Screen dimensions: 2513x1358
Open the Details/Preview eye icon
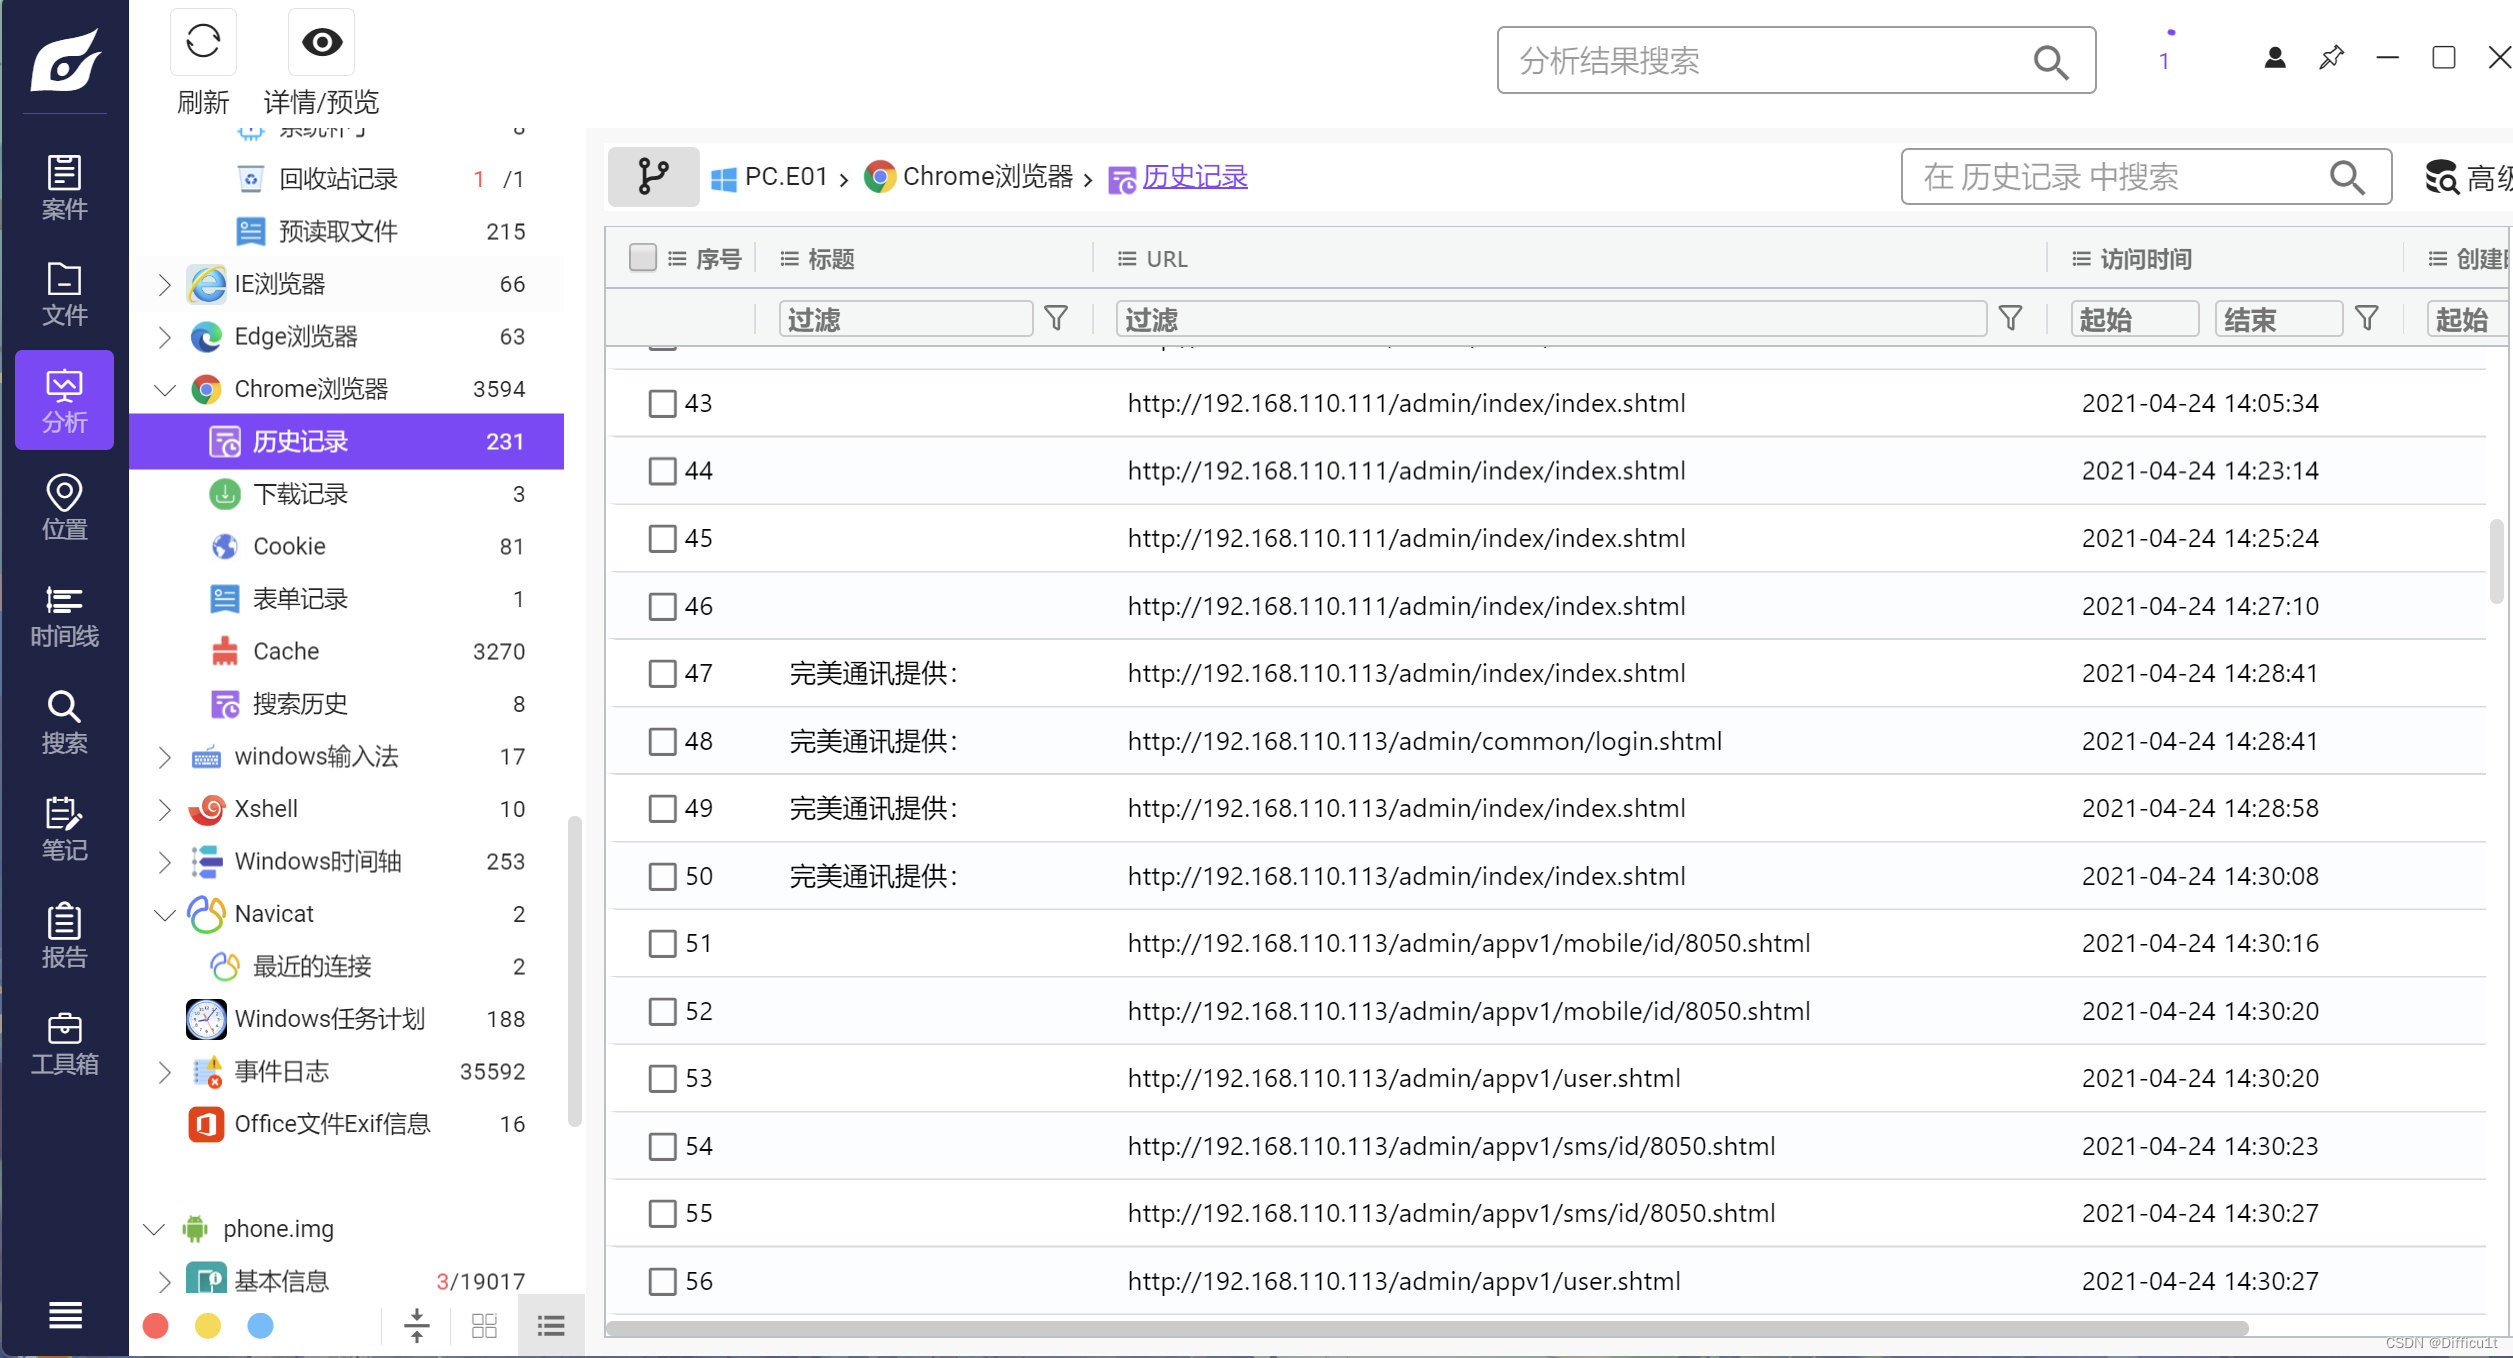click(x=321, y=42)
